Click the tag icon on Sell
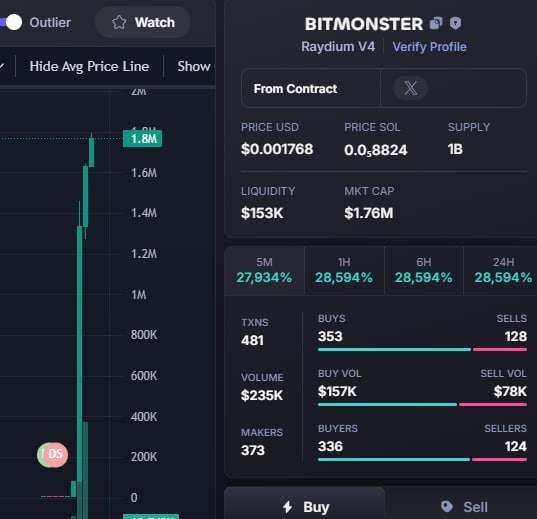The height and width of the screenshot is (519, 537). (447, 507)
